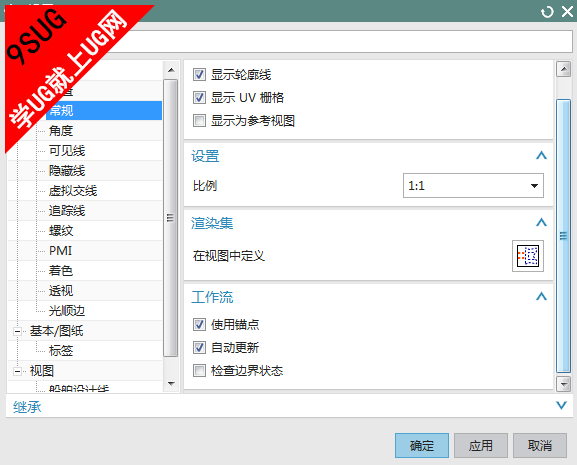The height and width of the screenshot is (465, 577).
Task: Select 基本/图纸 label in the tree
Action: pos(56,331)
